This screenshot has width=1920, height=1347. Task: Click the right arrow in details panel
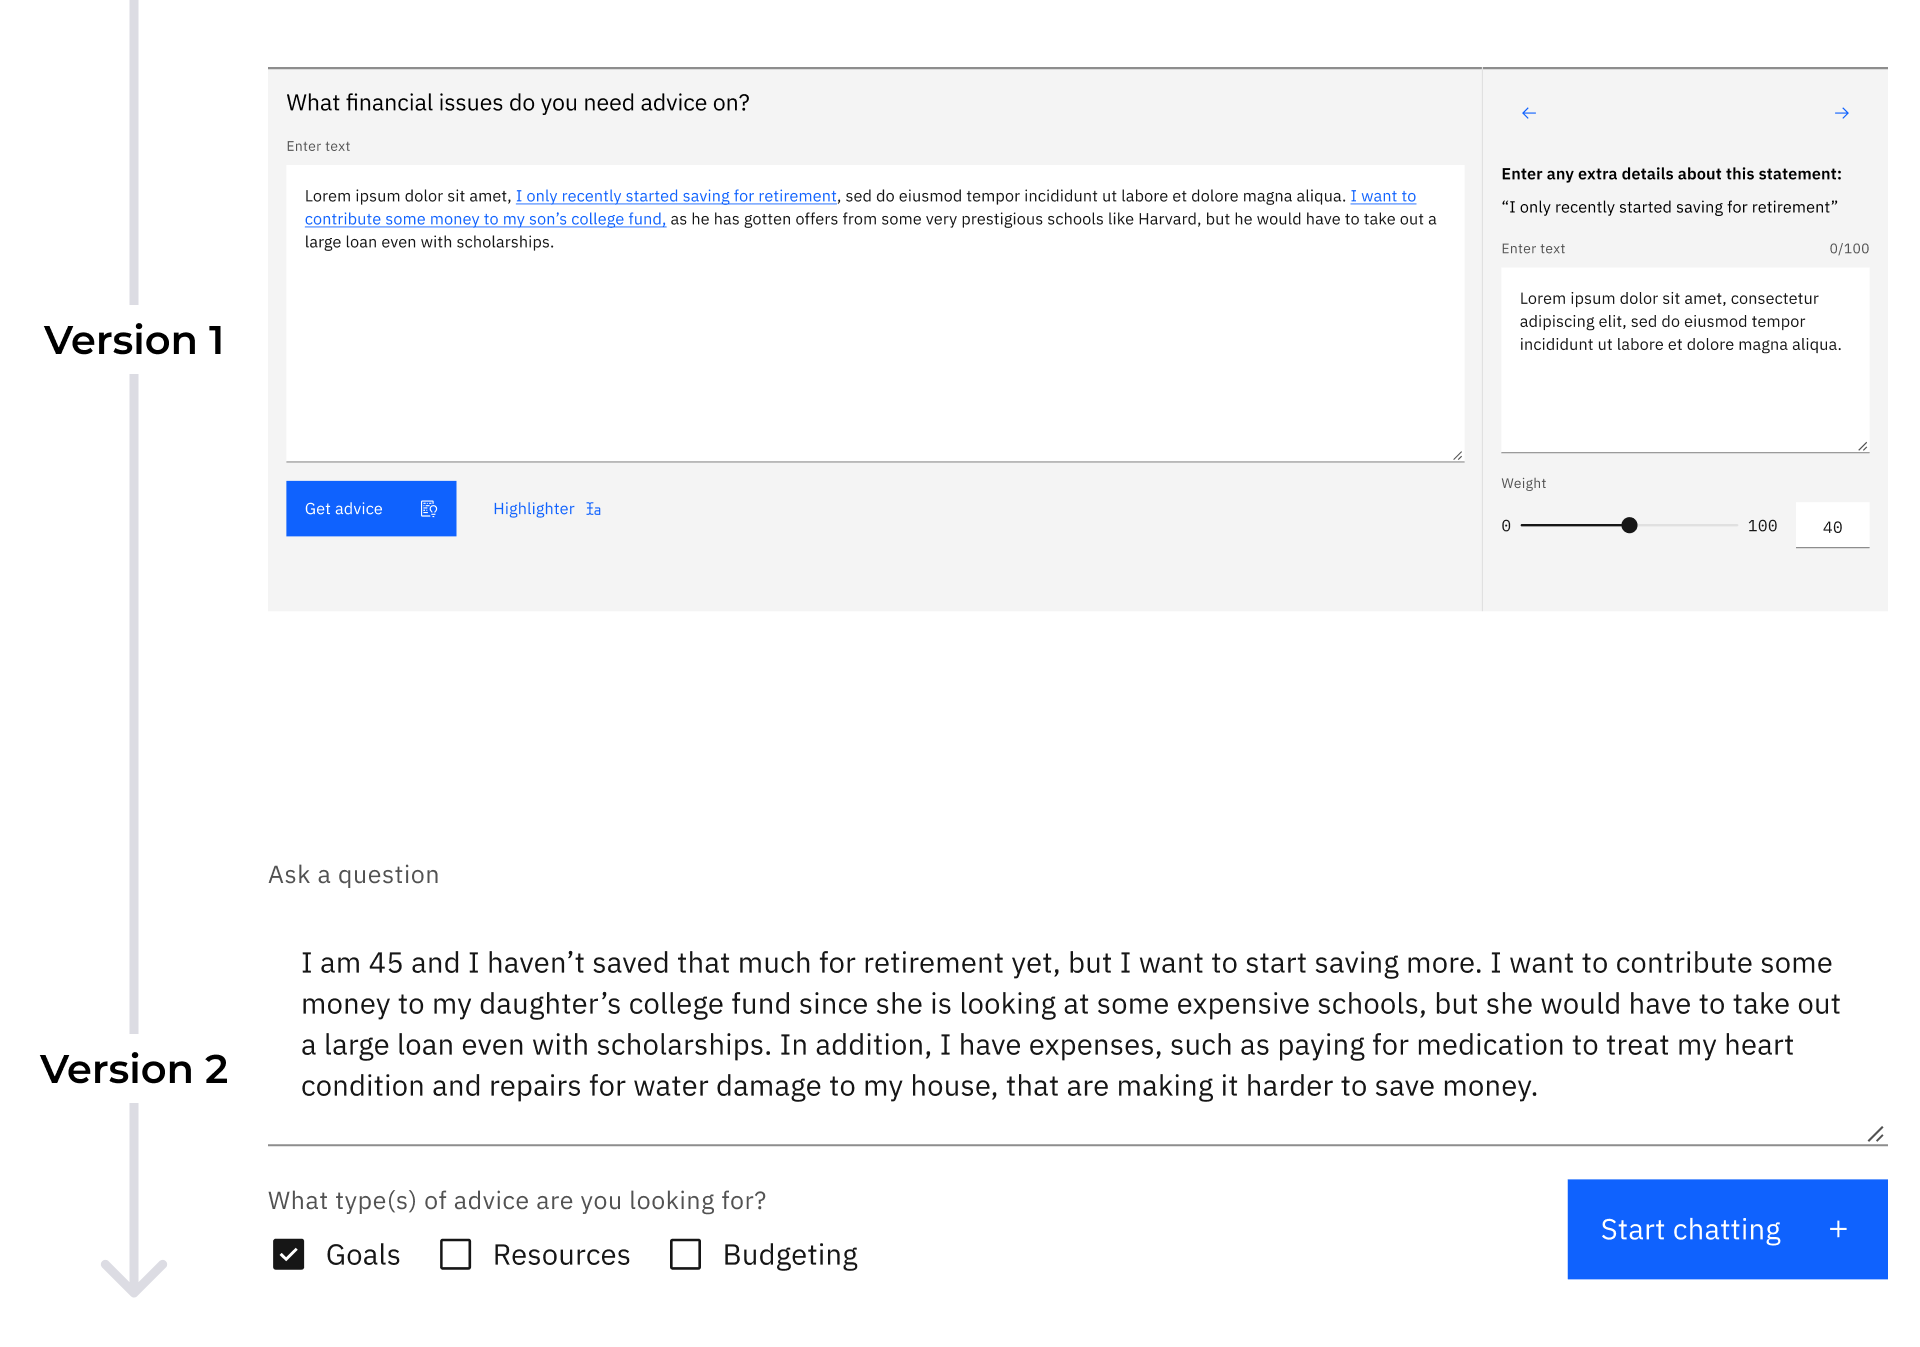click(1841, 113)
